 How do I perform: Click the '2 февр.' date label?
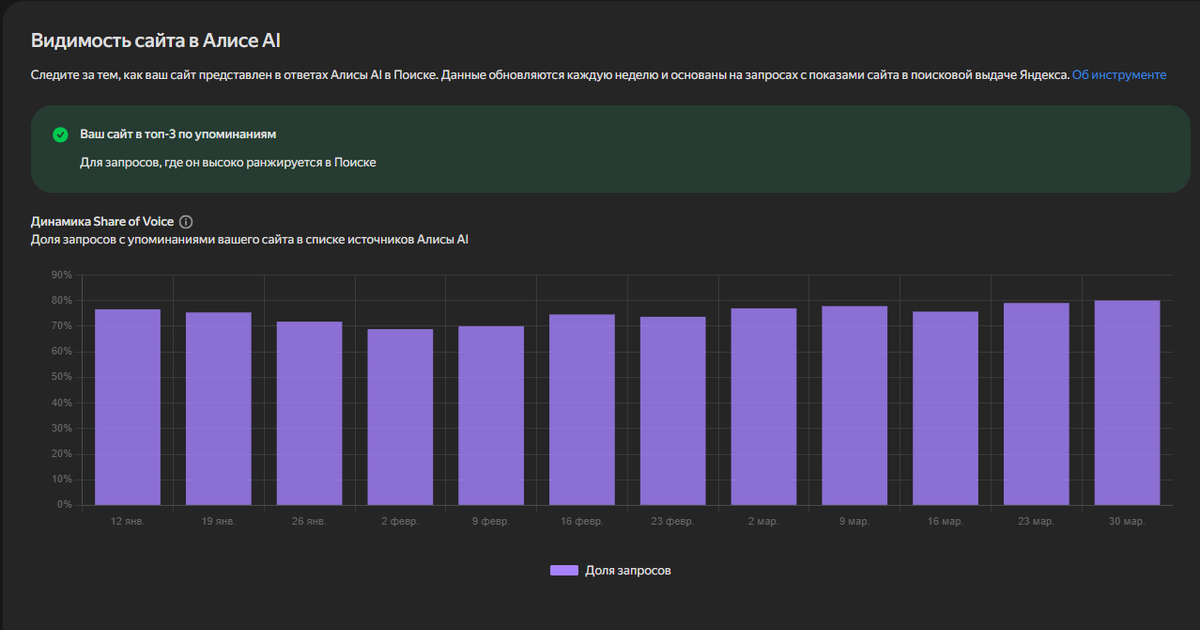click(x=400, y=522)
